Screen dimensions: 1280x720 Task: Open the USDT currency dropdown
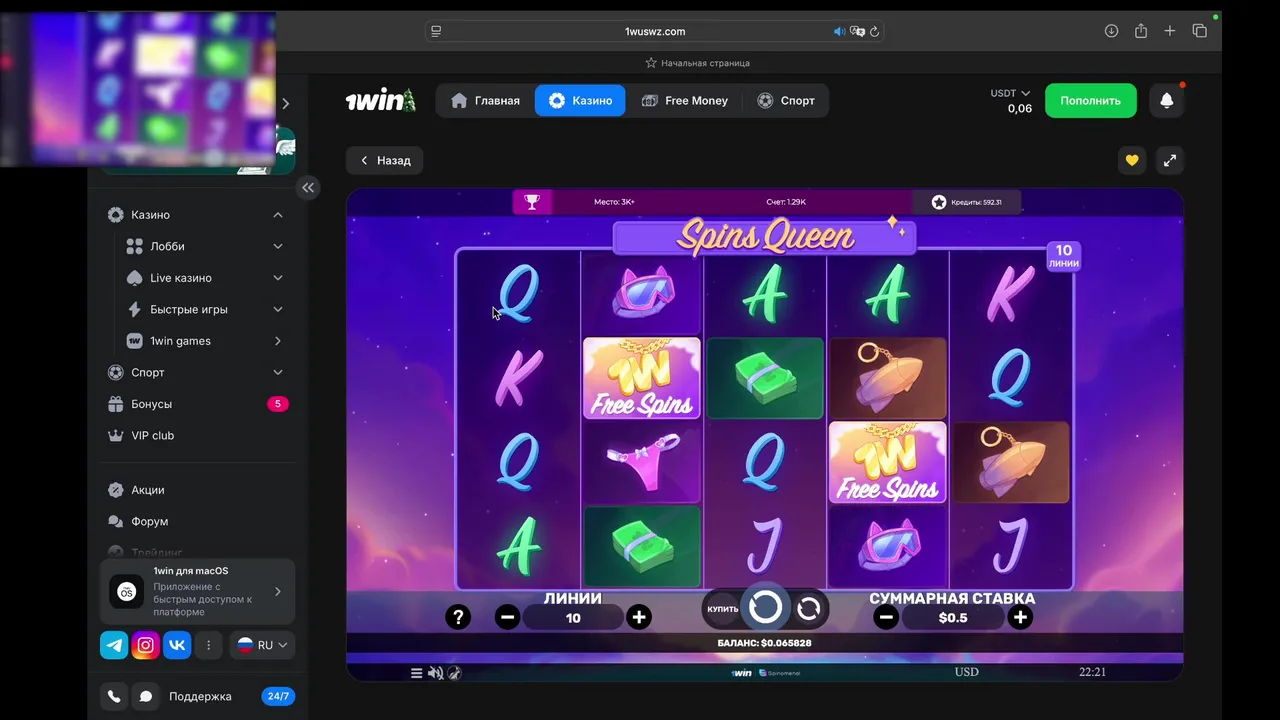point(1010,93)
